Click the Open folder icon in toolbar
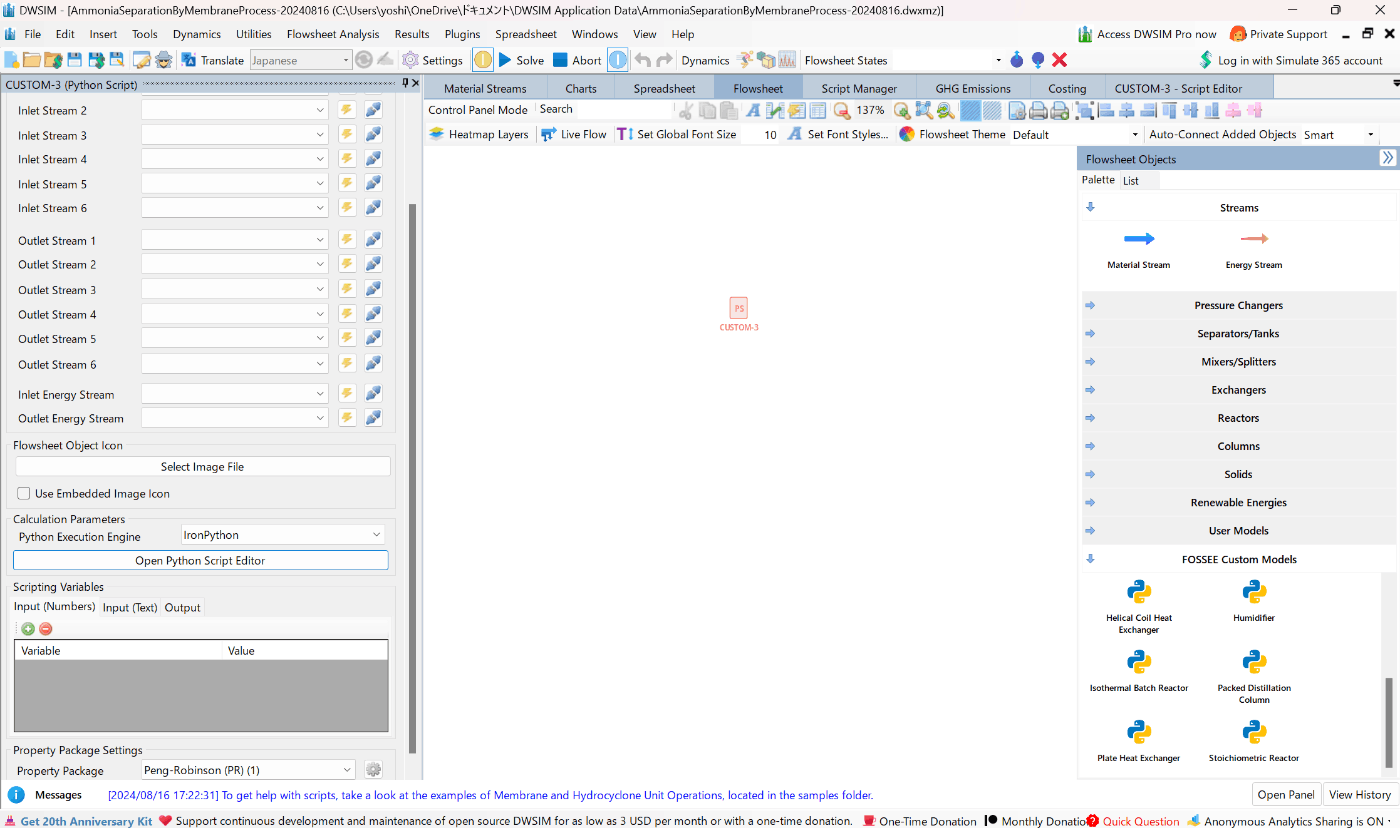 [32, 60]
